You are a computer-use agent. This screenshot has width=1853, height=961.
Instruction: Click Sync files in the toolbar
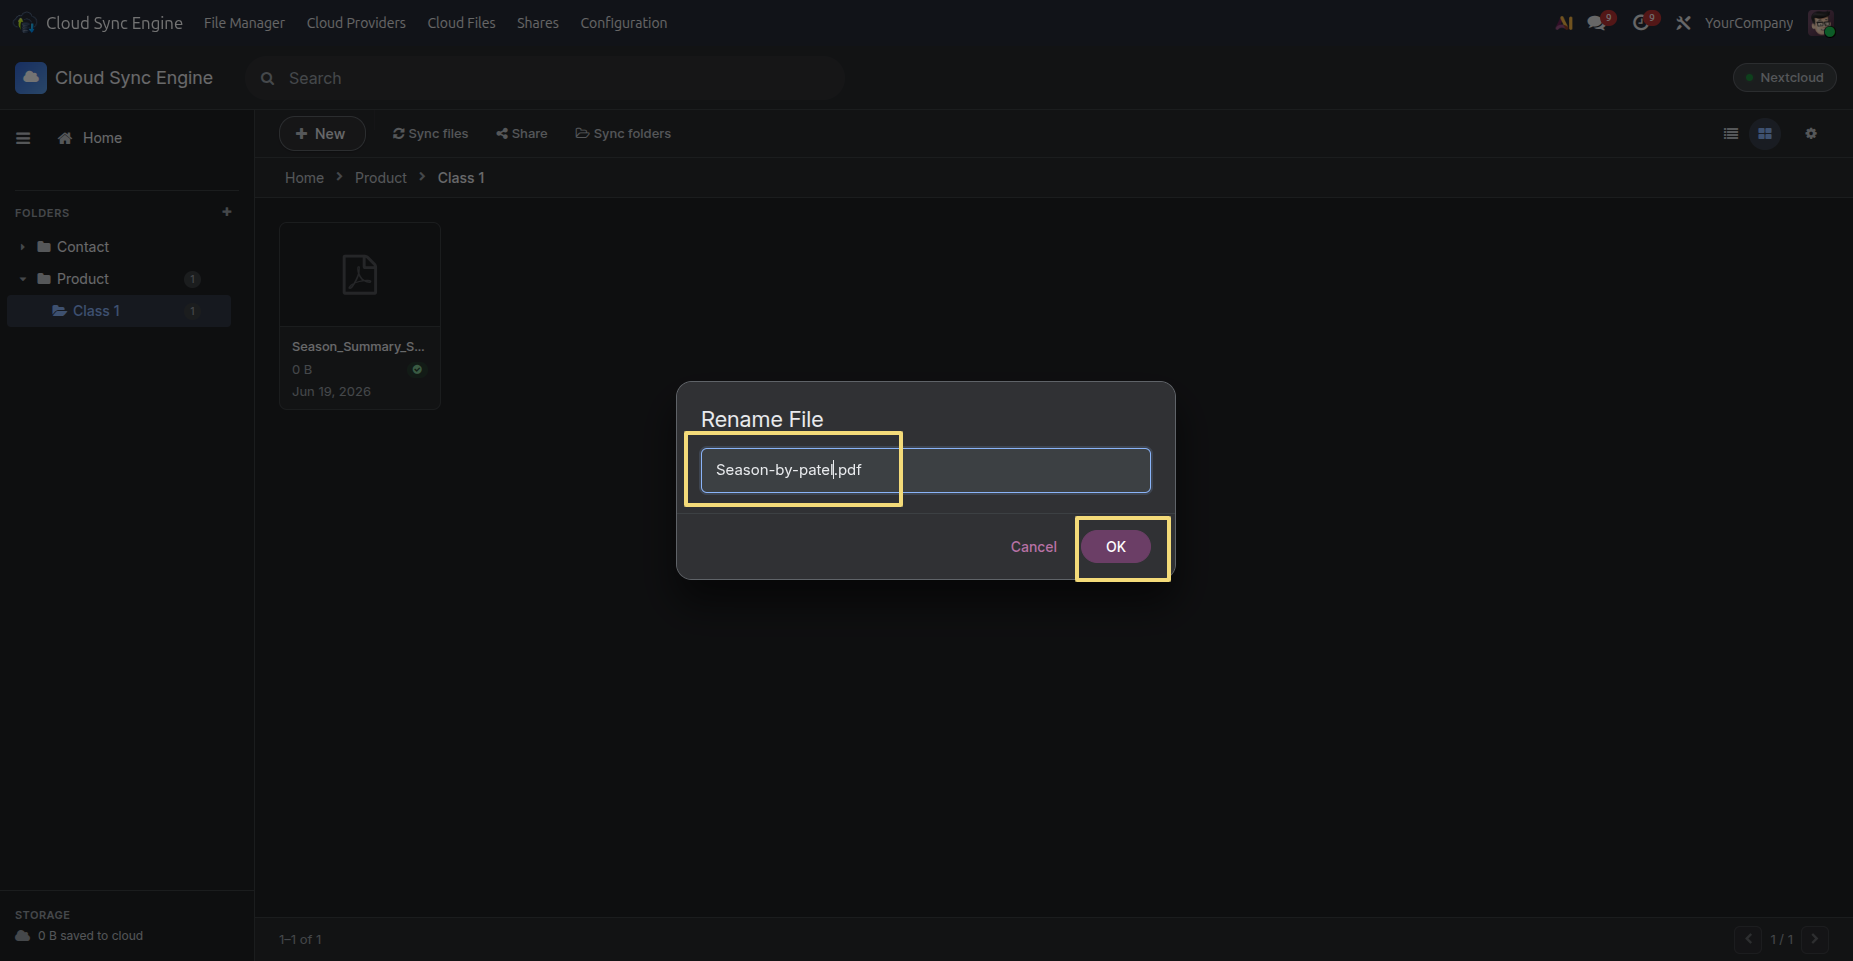430,134
